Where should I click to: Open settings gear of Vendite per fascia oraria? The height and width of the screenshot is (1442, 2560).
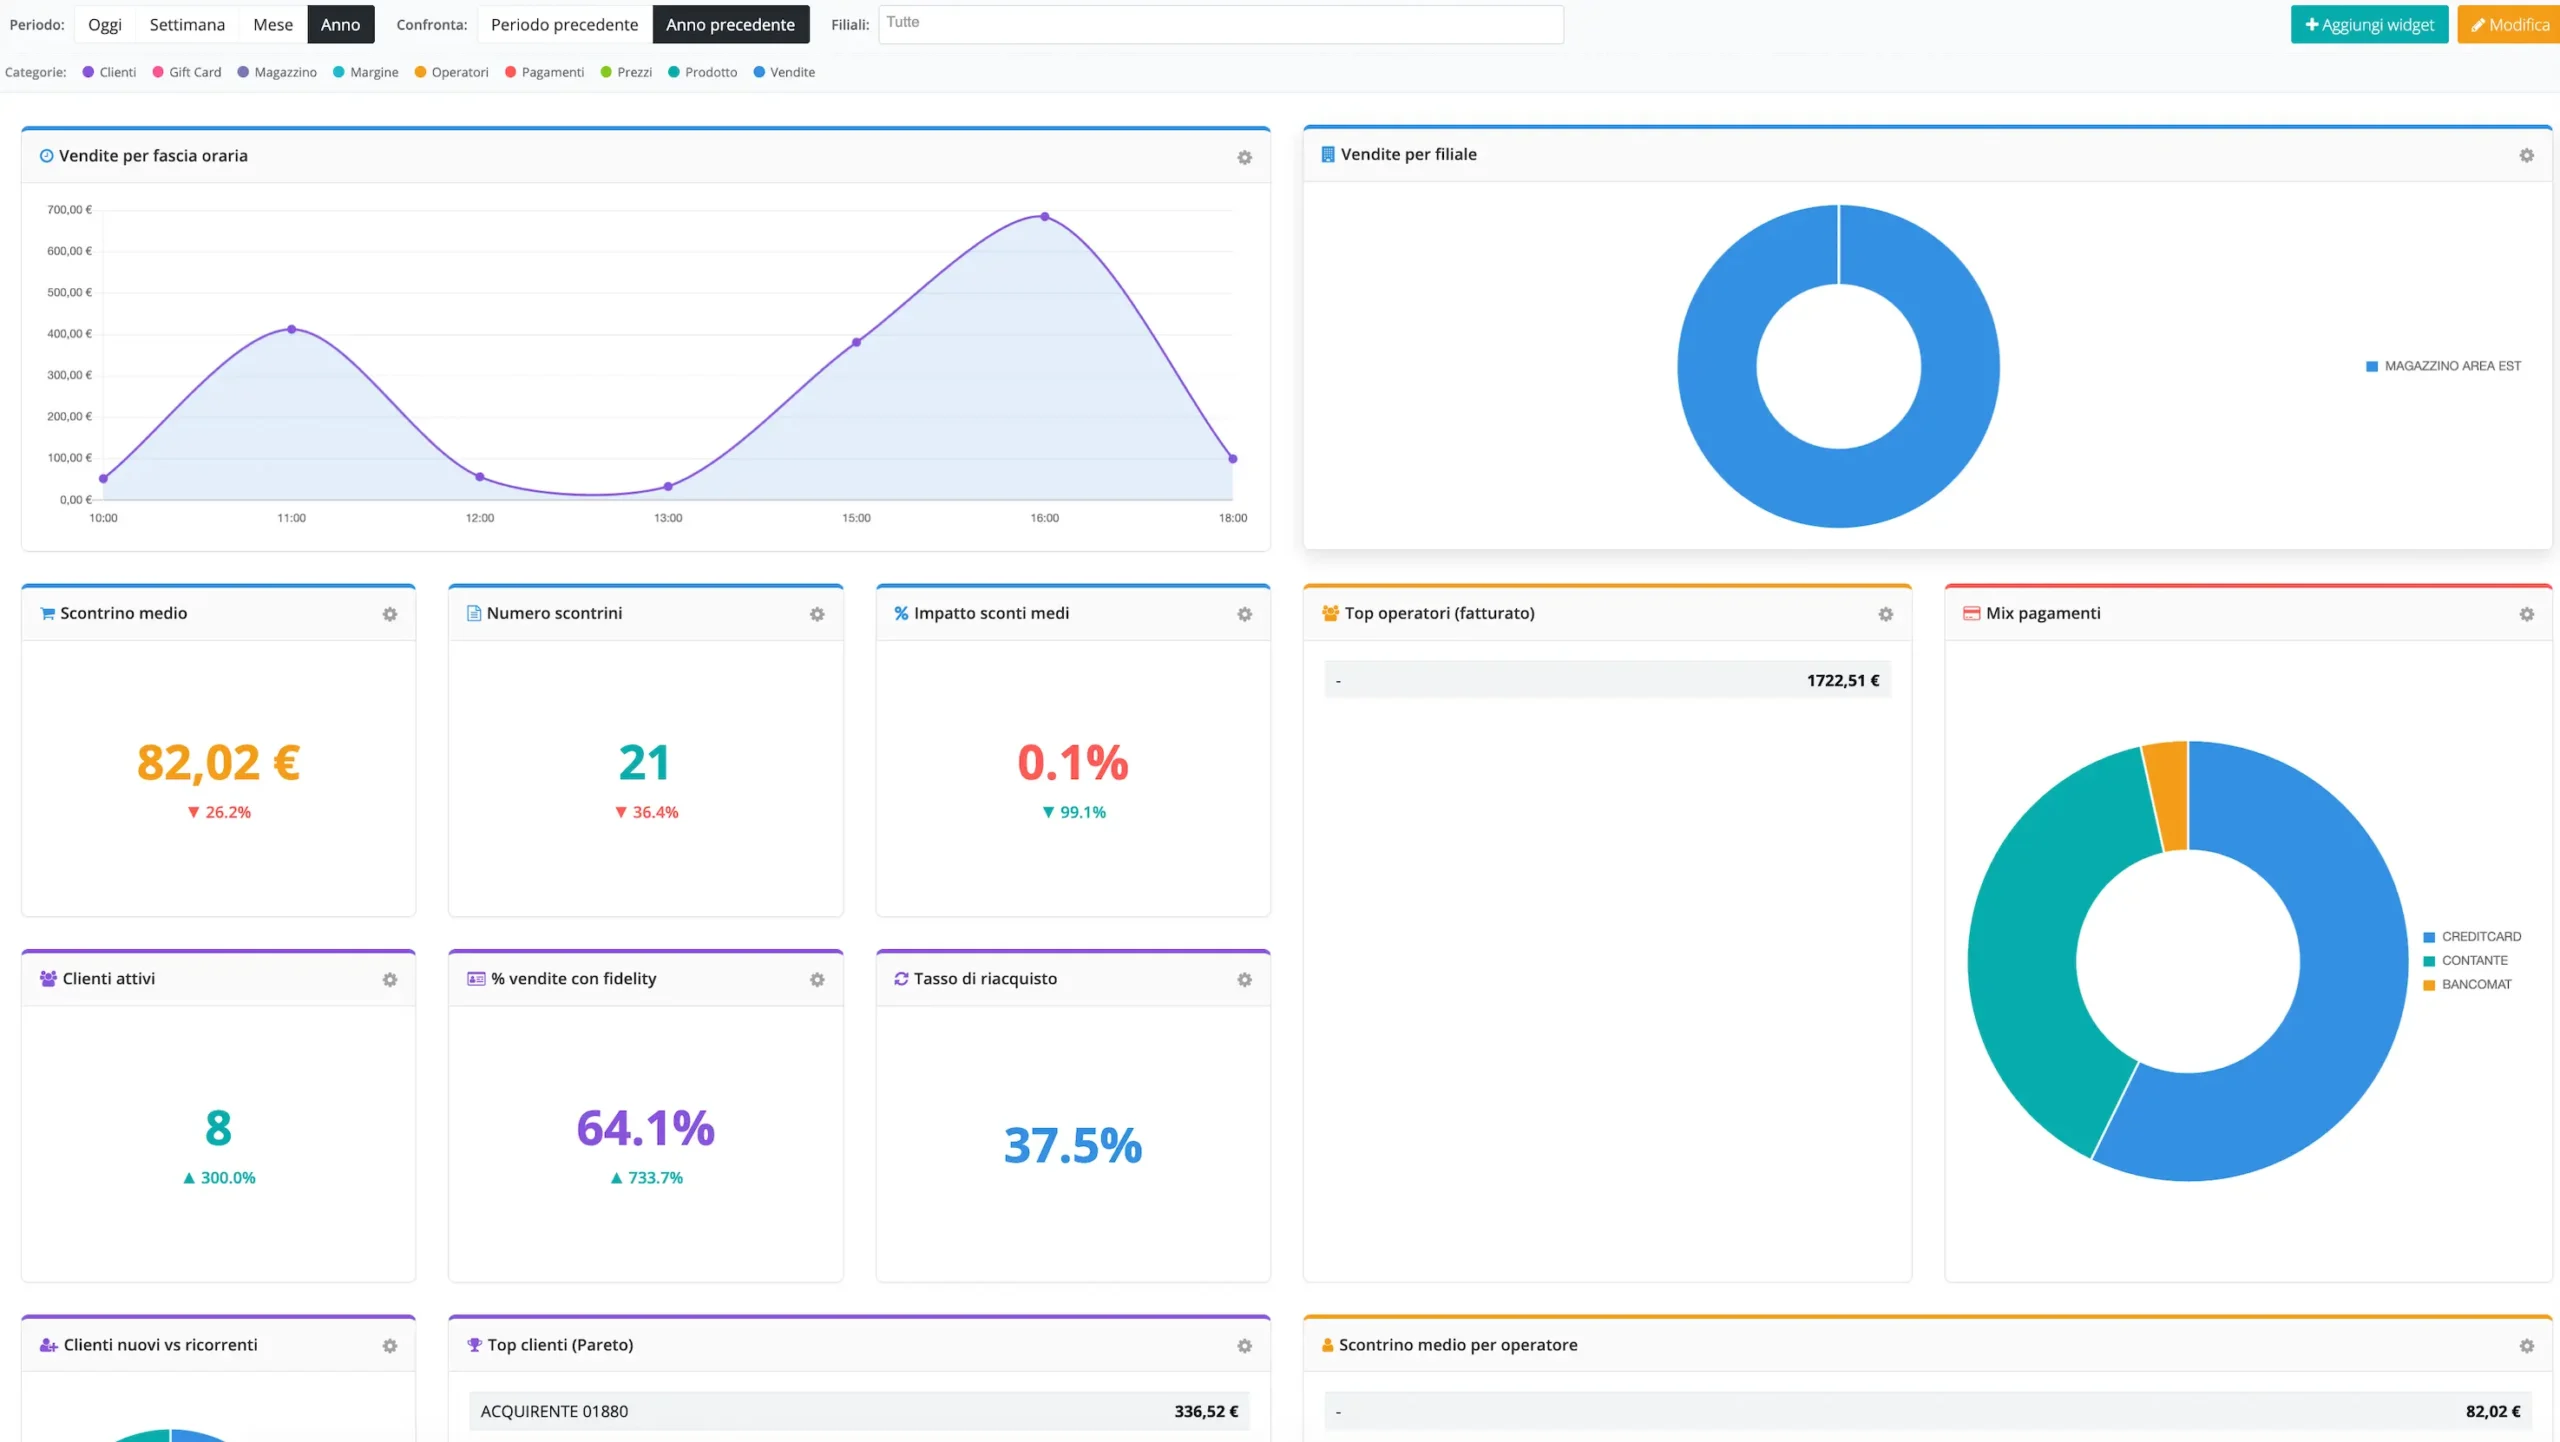pyautogui.click(x=1244, y=157)
